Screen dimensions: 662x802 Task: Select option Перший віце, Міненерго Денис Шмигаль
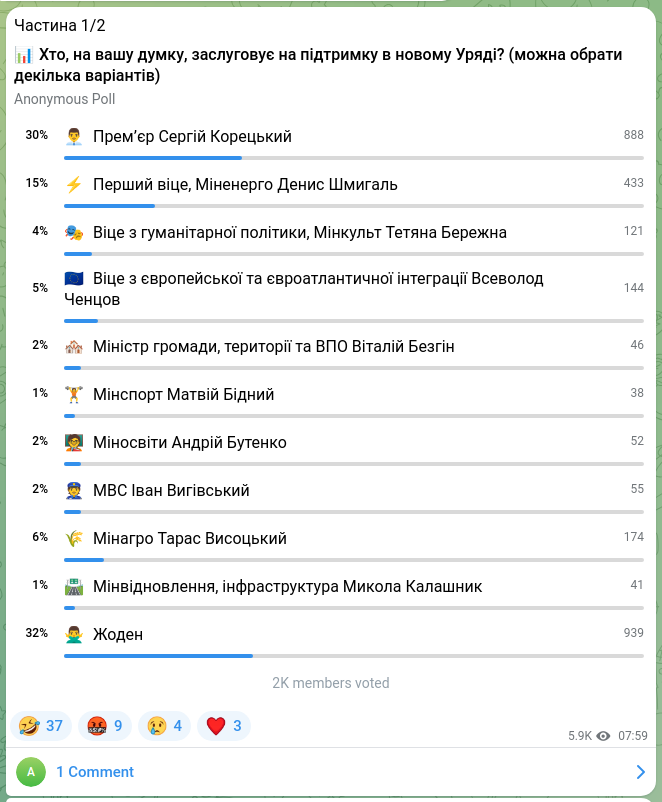(x=331, y=189)
